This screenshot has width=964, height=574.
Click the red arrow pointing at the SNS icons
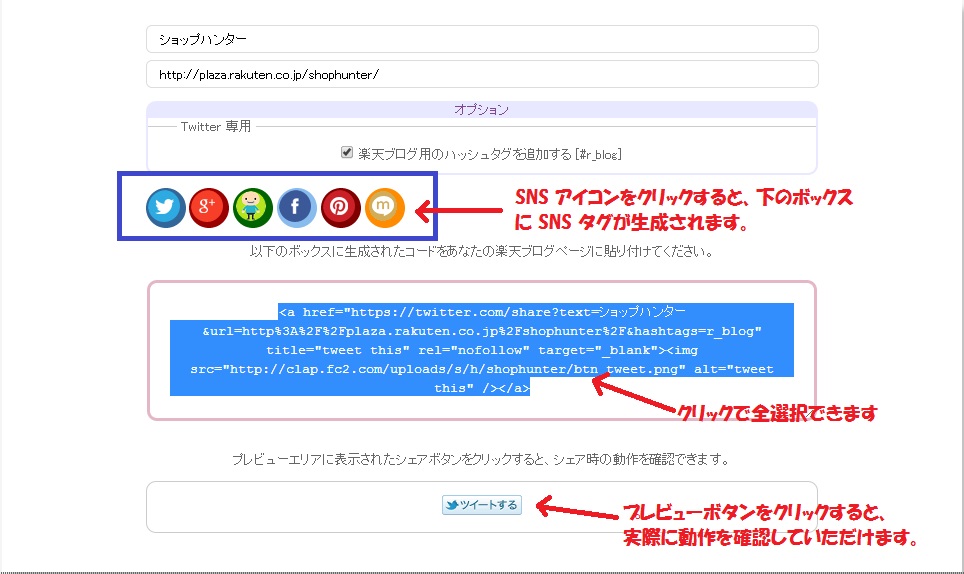click(458, 211)
